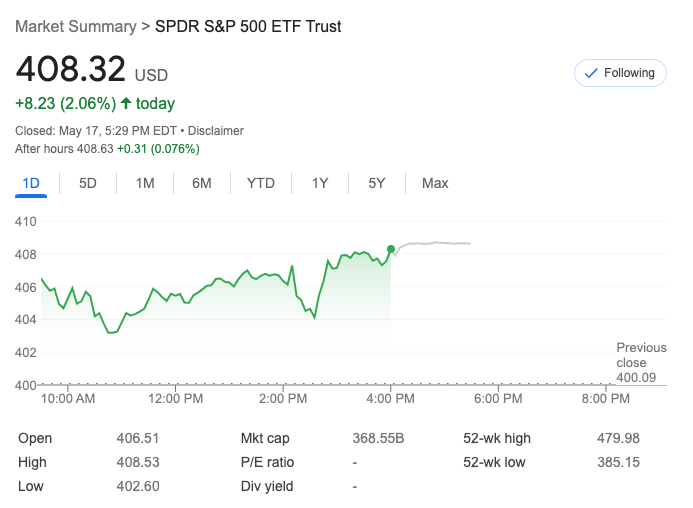Click the SPDR S&P 500 ETF Trust title
This screenshot has width=693, height=508.
click(x=248, y=26)
